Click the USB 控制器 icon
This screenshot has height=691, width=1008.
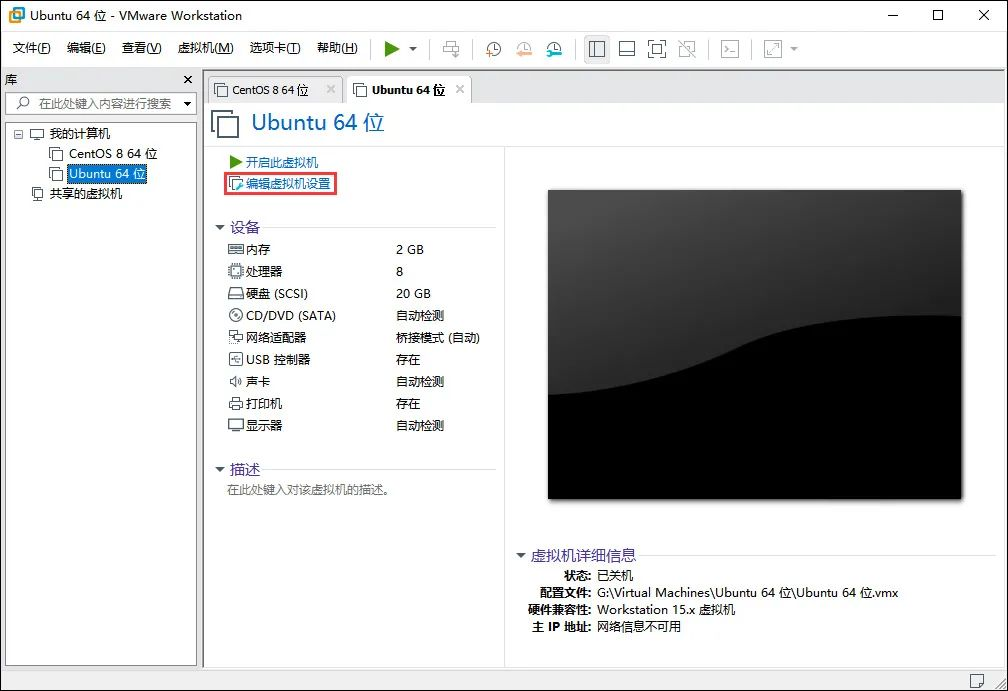click(x=235, y=359)
